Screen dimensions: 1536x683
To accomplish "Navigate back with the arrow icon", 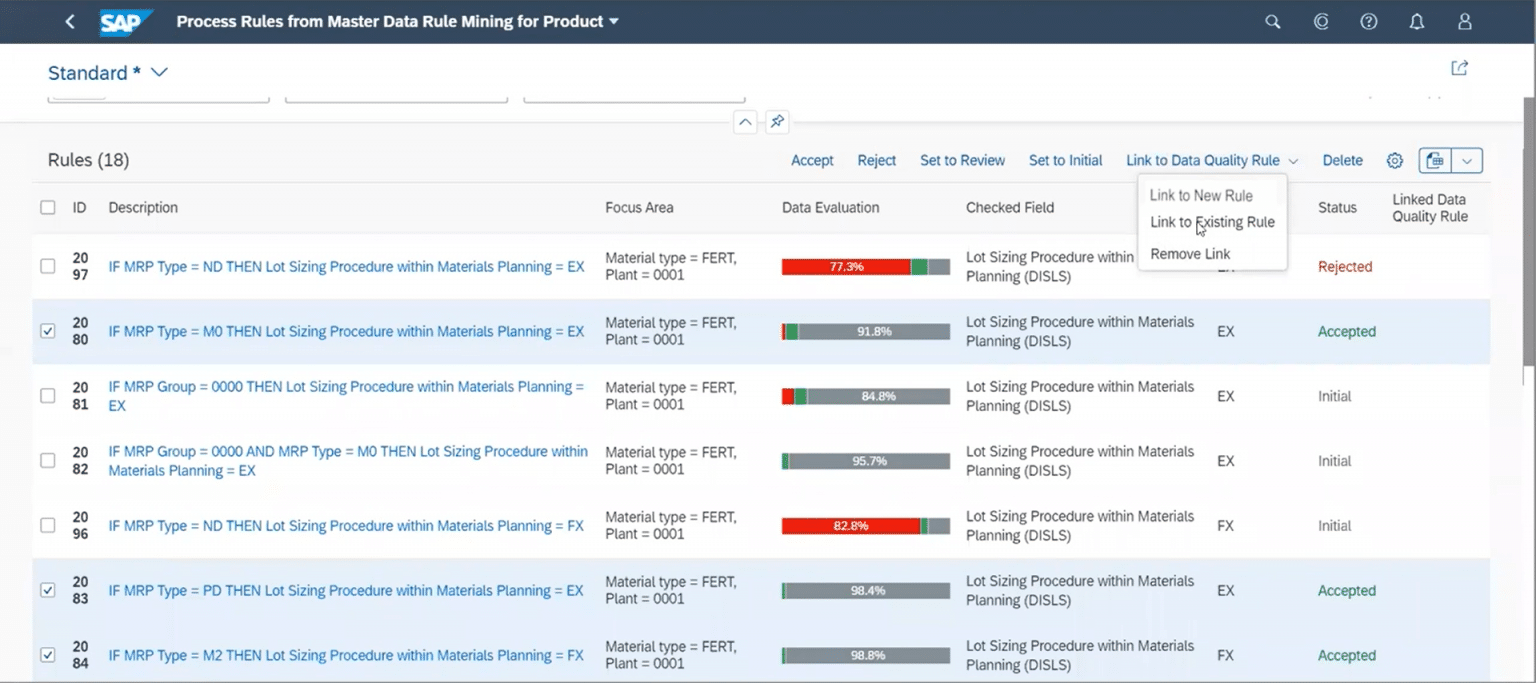I will tap(68, 20).
